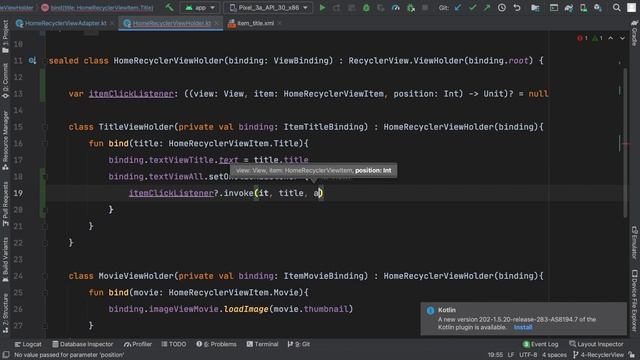640x360 pixels.
Task: Open the Commit tool window
Action: tap(5, 80)
